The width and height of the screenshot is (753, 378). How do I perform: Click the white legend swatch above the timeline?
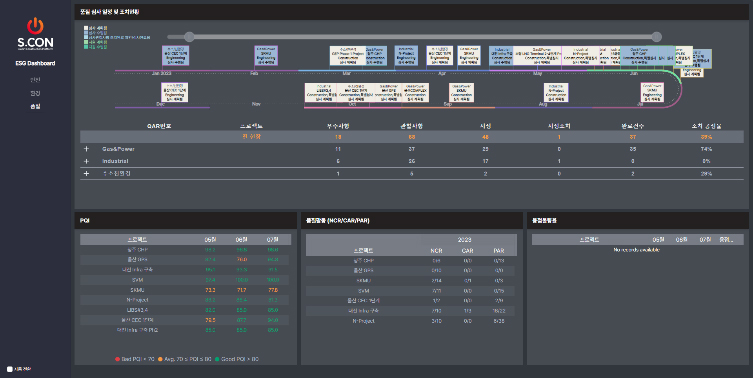click(x=86, y=28)
